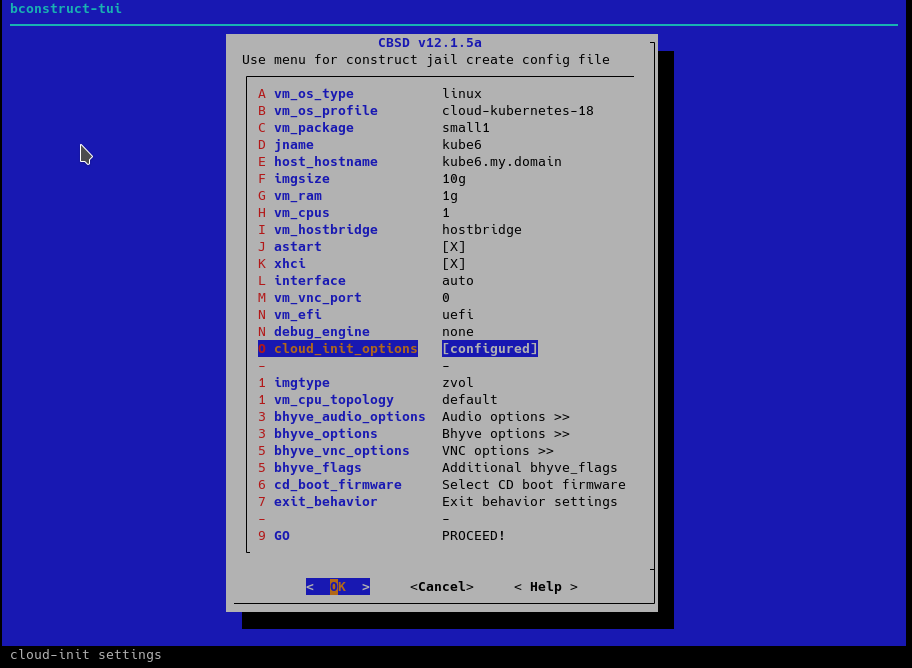
Task: Toggle the astart [X] checkbox
Action: pos(454,247)
